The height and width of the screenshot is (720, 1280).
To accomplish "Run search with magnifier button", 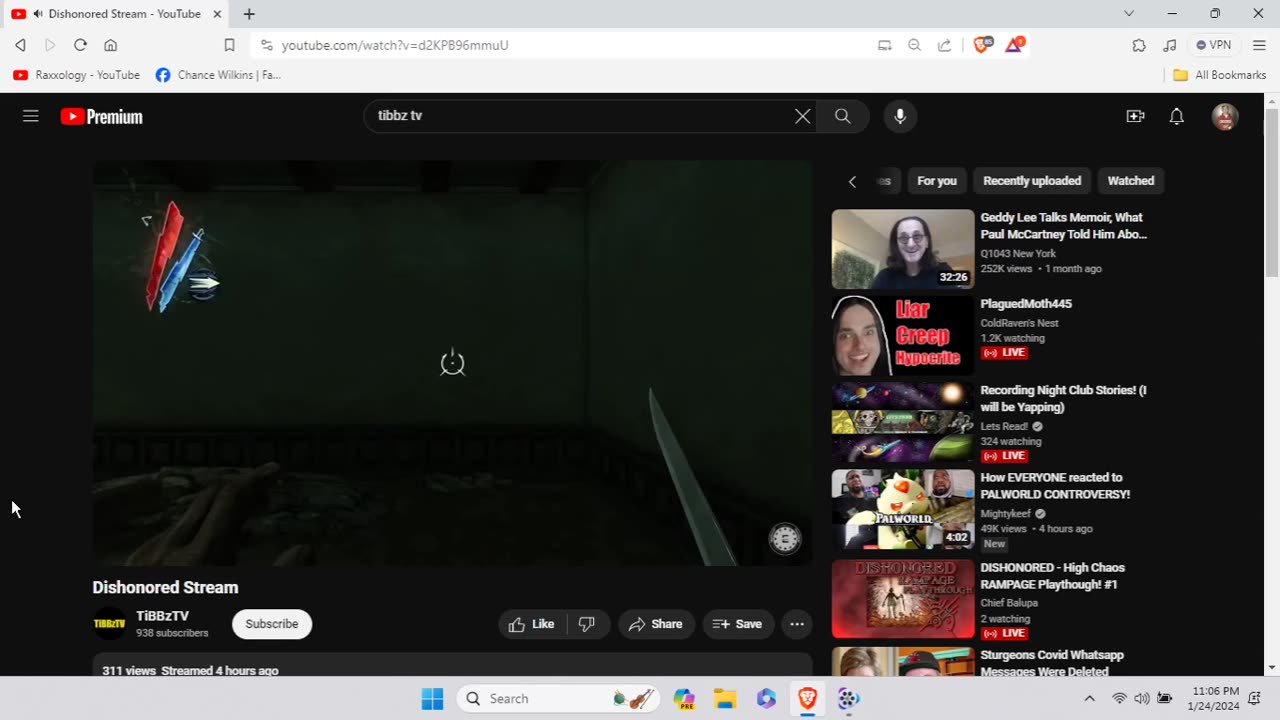I will [843, 116].
